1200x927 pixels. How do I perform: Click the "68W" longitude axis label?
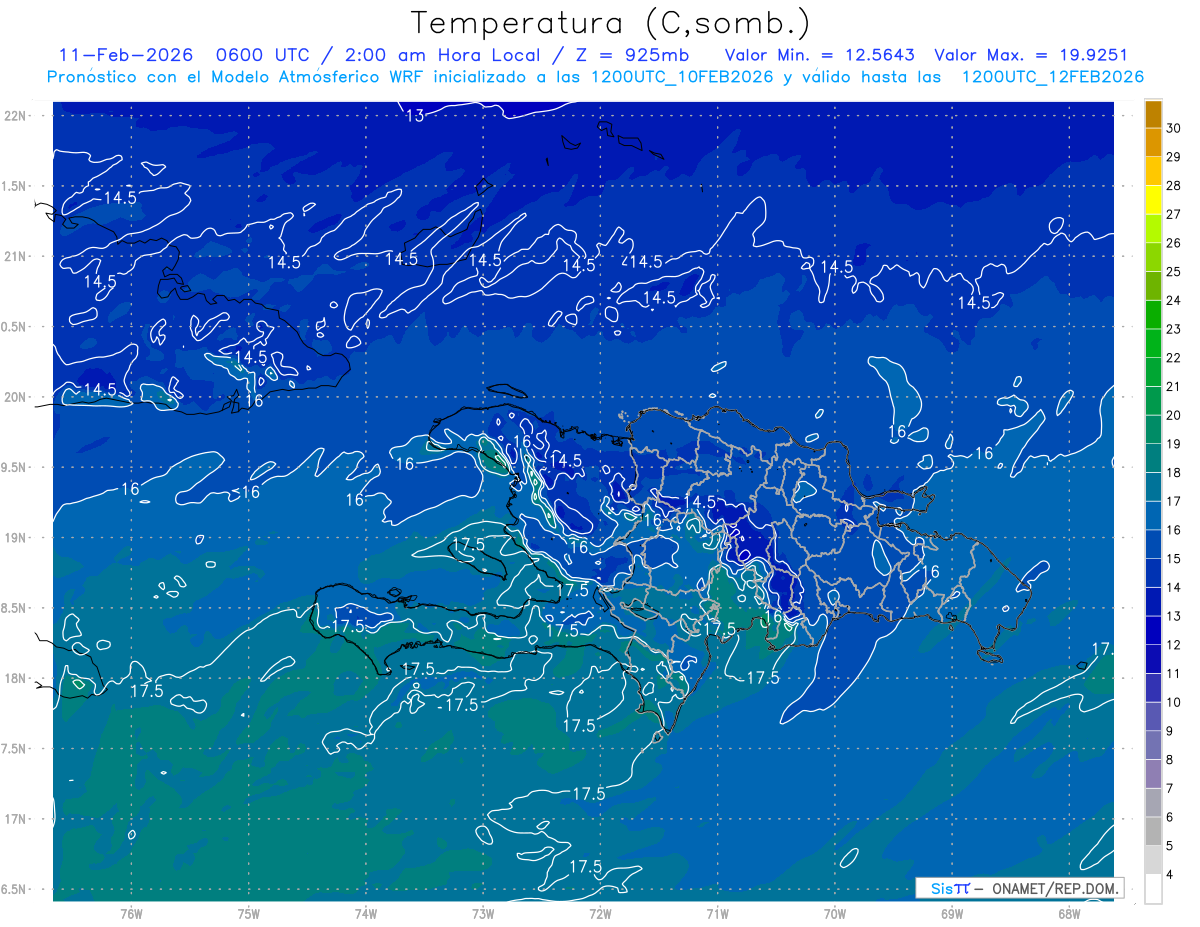pos(1069,913)
